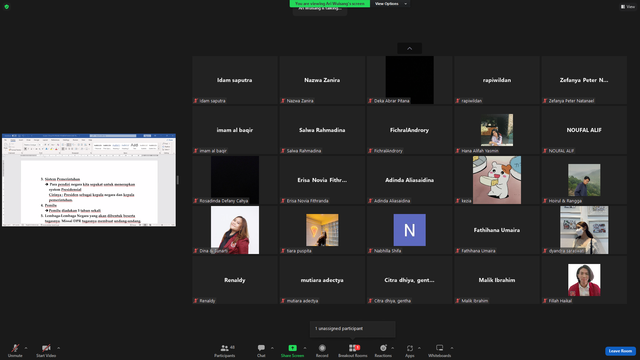Select Rosadinda Defany Cahya's video tile

(235, 180)
